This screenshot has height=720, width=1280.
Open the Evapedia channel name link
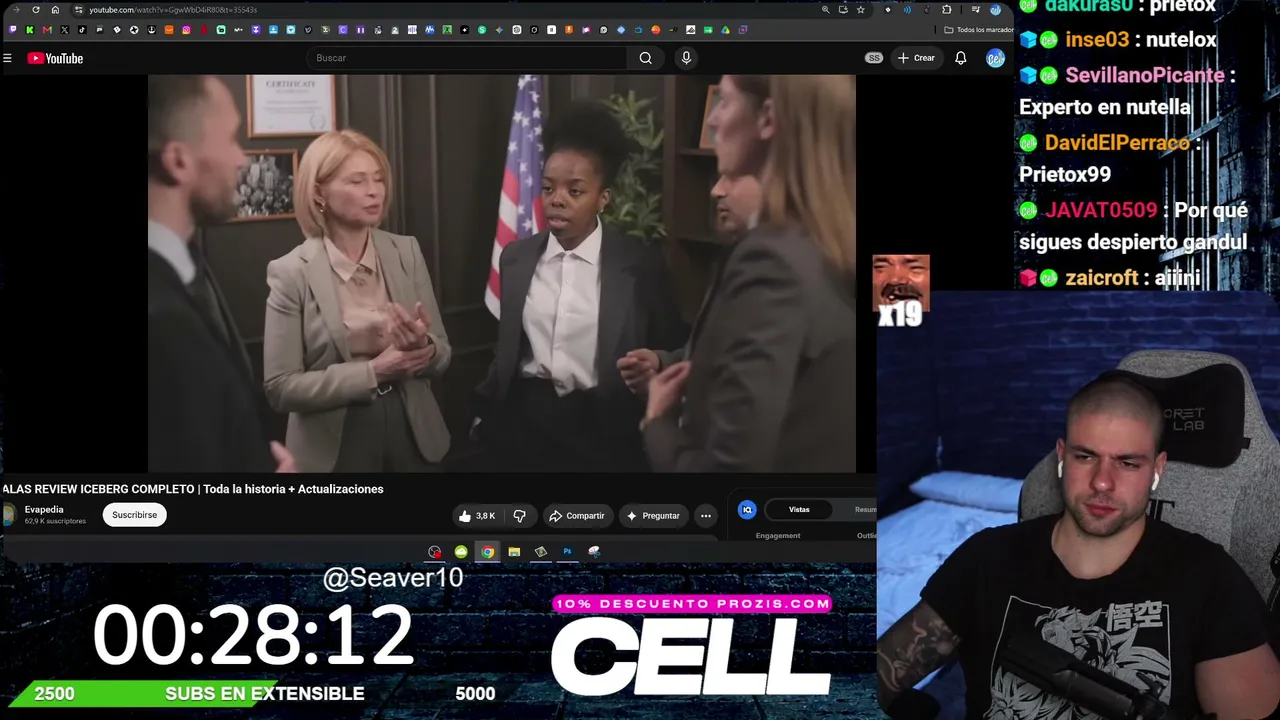pyautogui.click(x=44, y=510)
